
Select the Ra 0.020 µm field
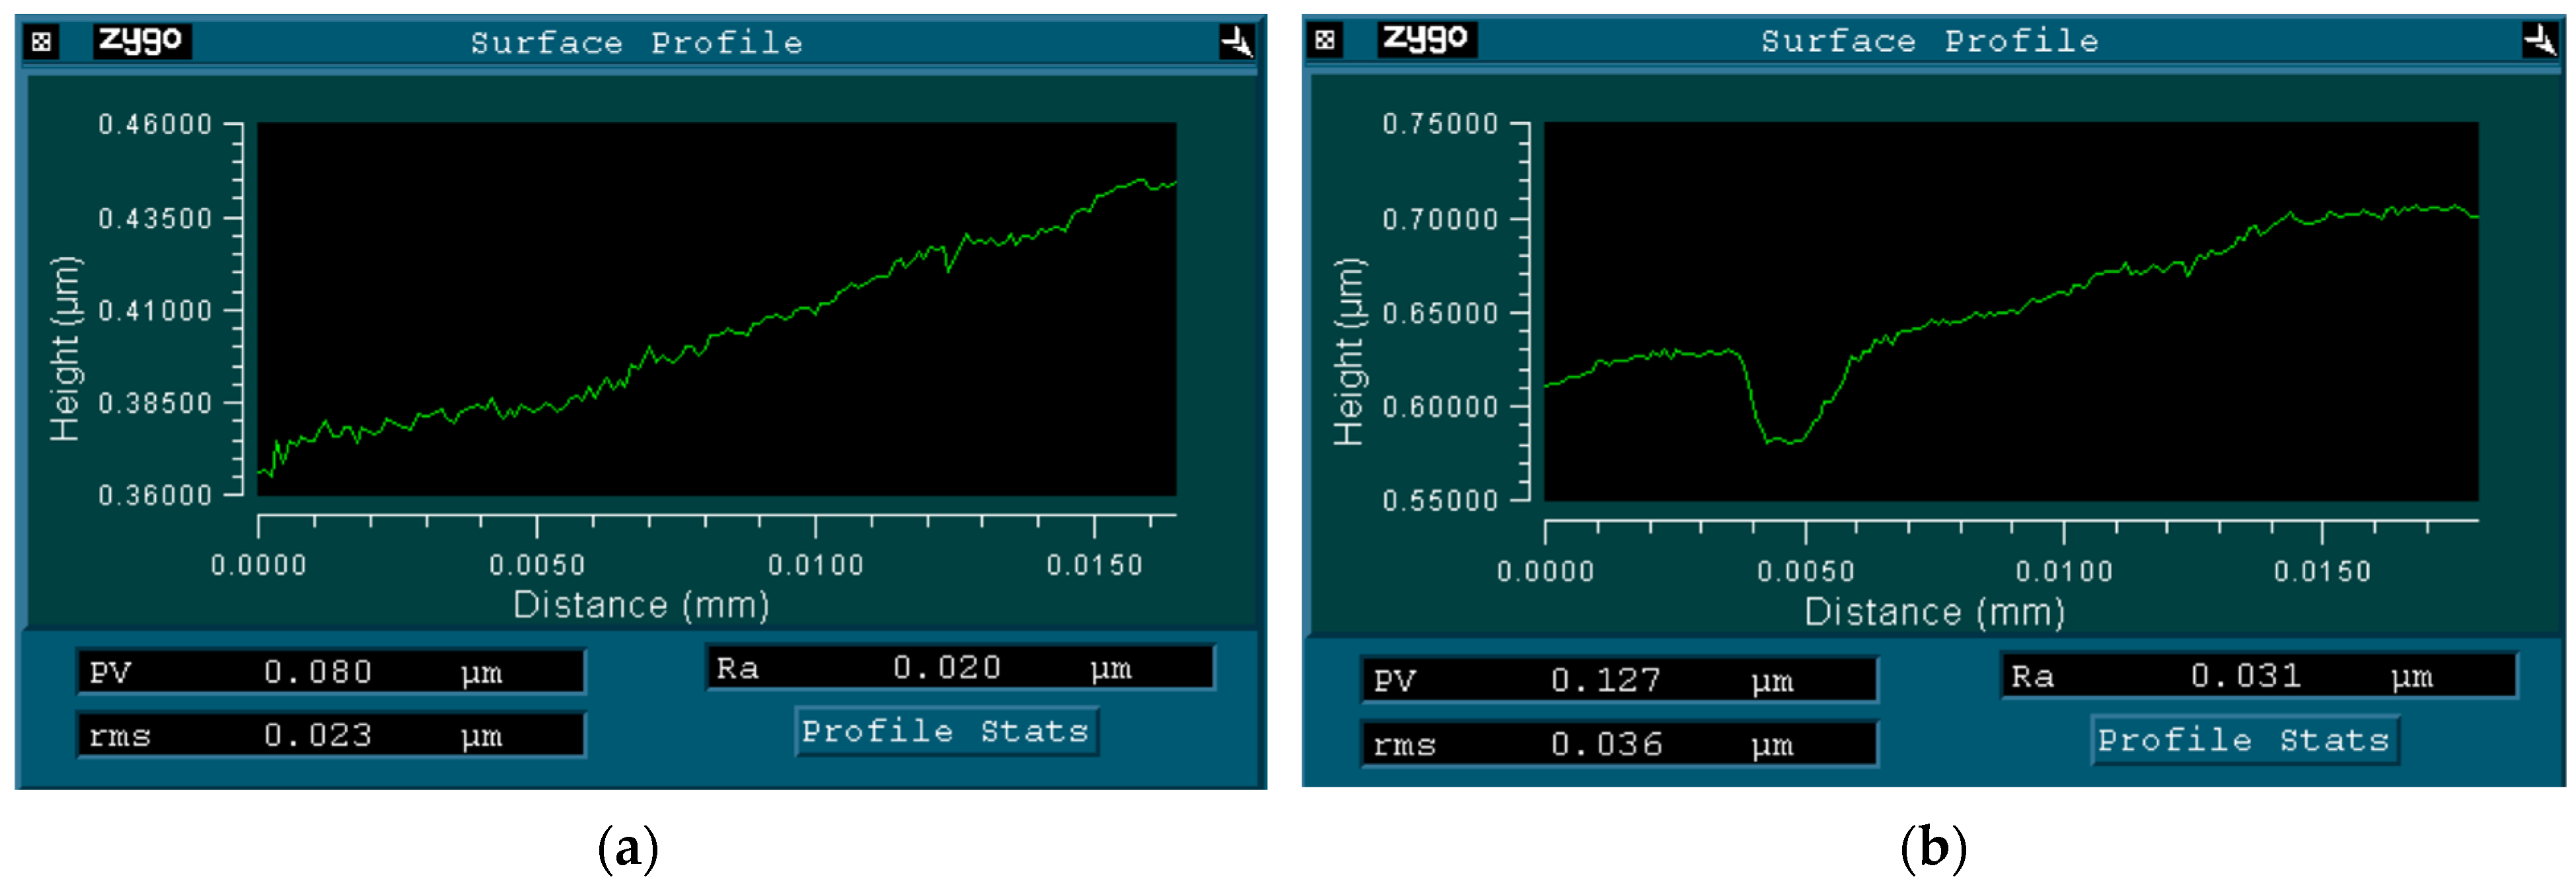(x=959, y=668)
